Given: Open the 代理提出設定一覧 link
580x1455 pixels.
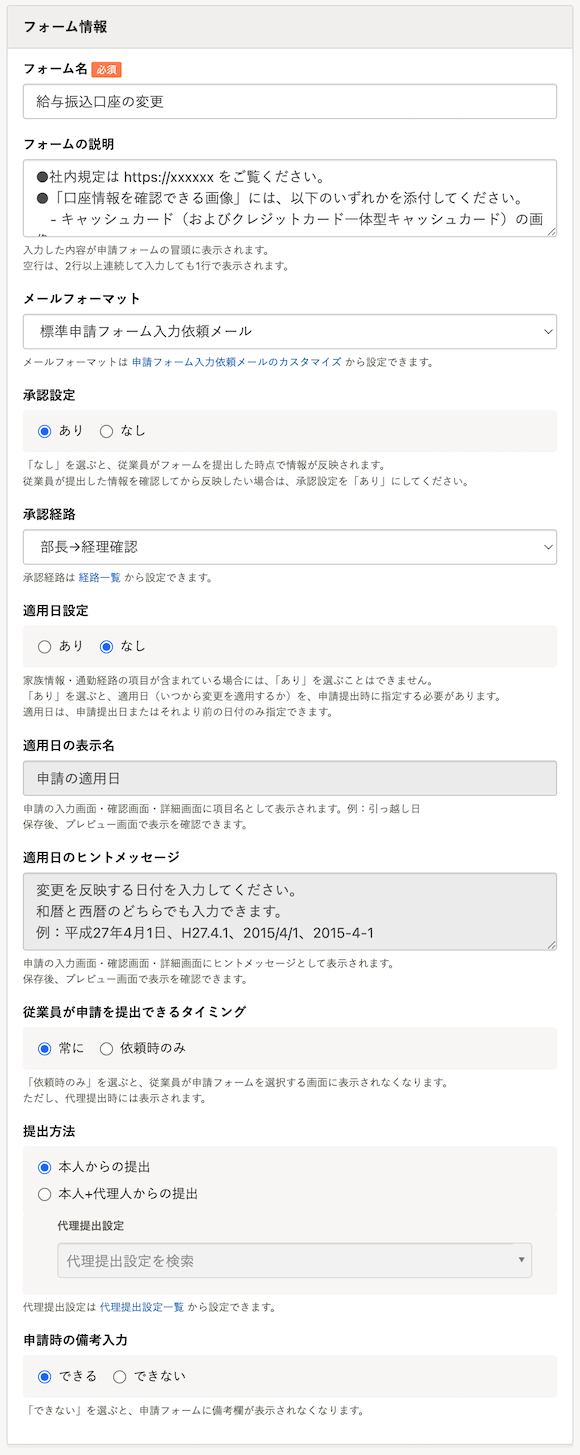Looking at the screenshot, I should [142, 1306].
